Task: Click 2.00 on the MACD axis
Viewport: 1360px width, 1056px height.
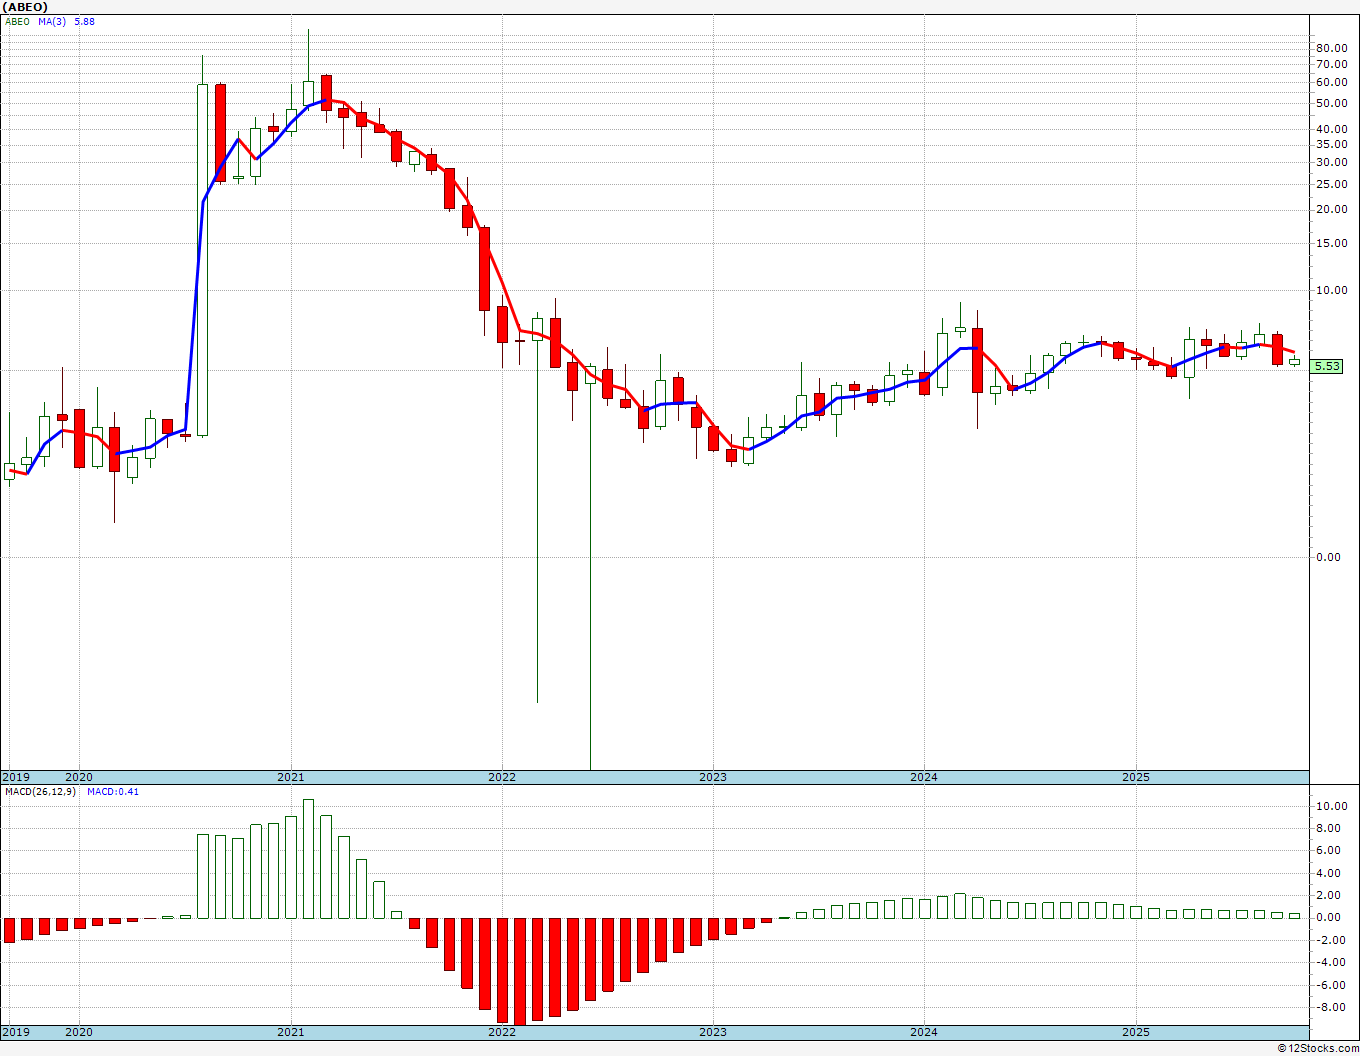Action: pos(1330,895)
